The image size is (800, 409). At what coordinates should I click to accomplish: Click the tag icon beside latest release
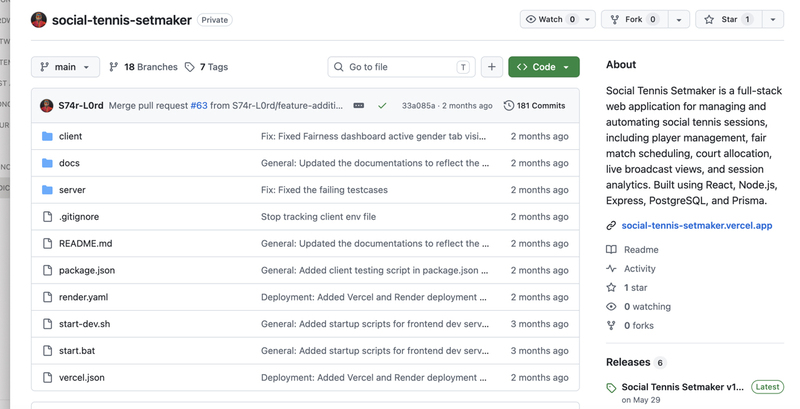[611, 388]
